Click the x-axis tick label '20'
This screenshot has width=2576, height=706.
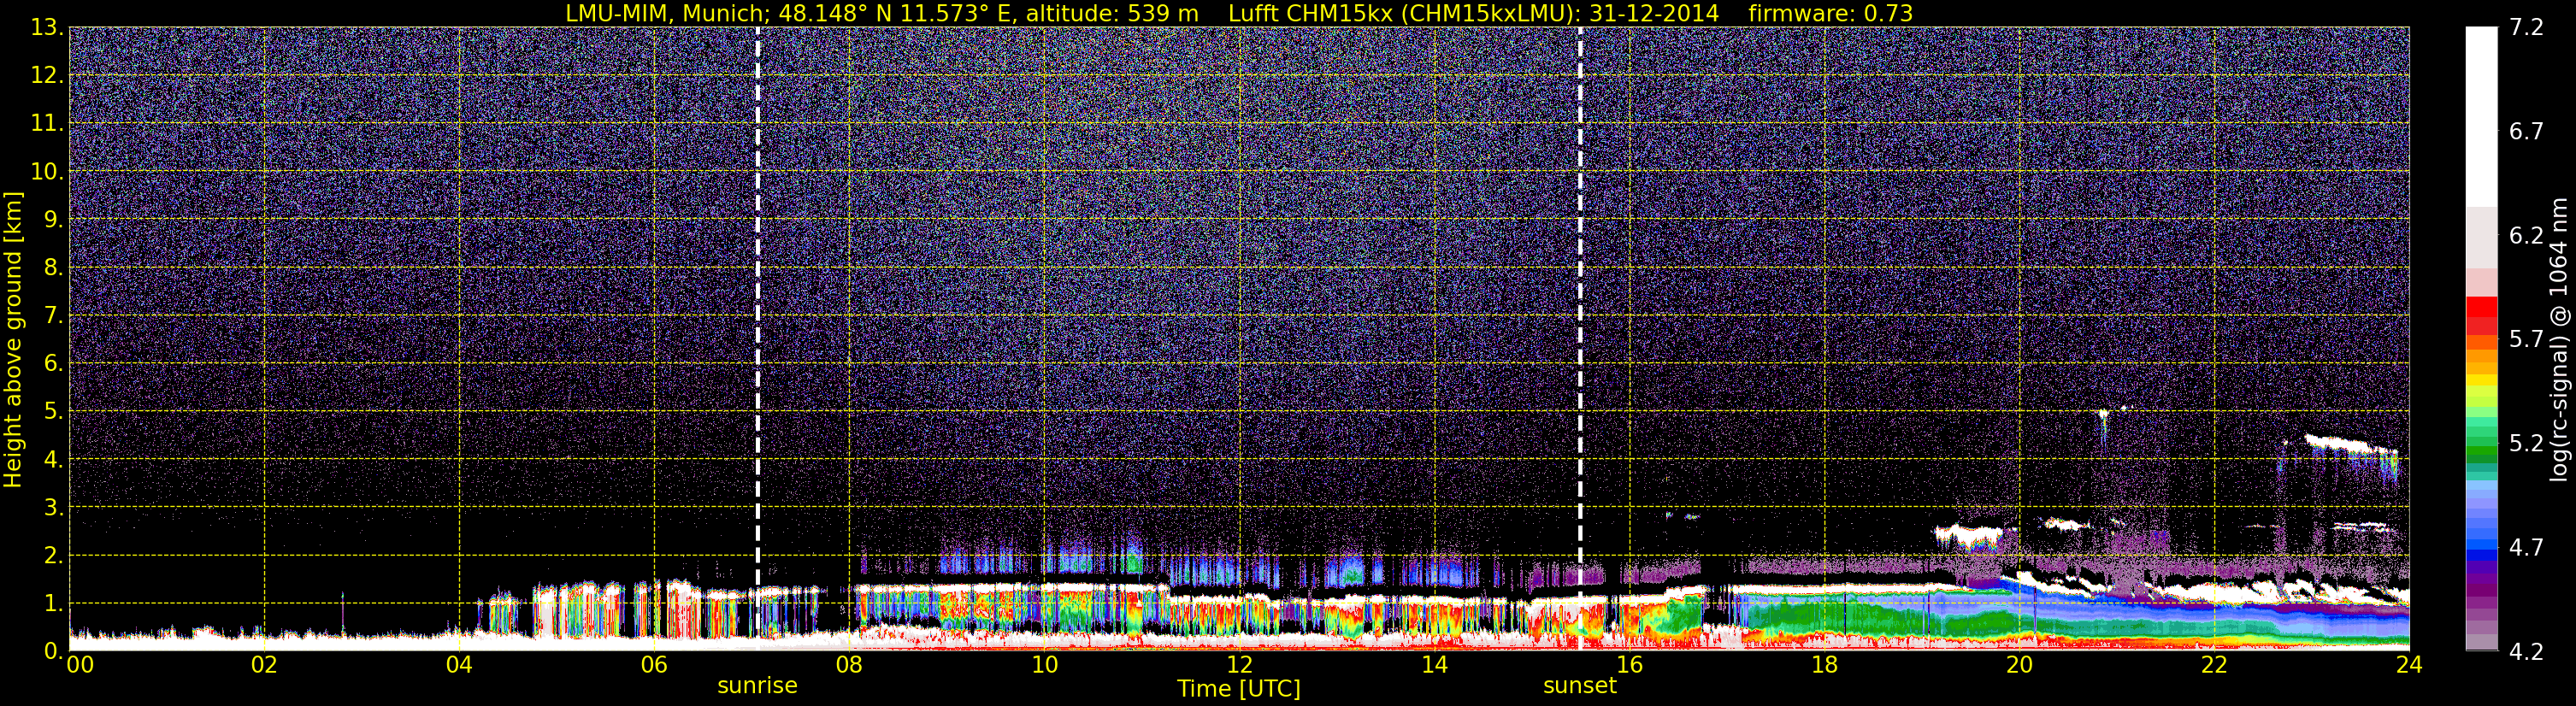tap(2019, 665)
